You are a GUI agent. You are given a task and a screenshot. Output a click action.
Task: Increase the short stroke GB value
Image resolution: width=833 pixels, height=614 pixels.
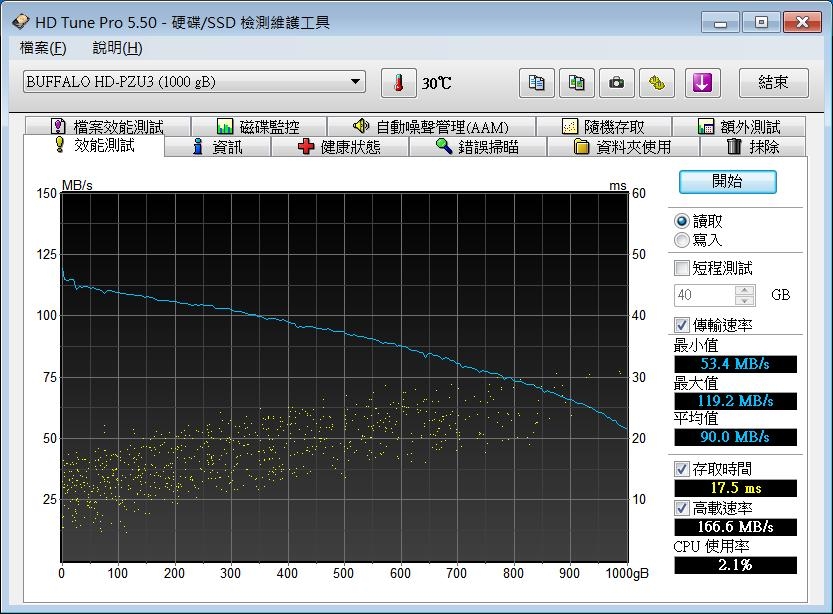(x=745, y=290)
